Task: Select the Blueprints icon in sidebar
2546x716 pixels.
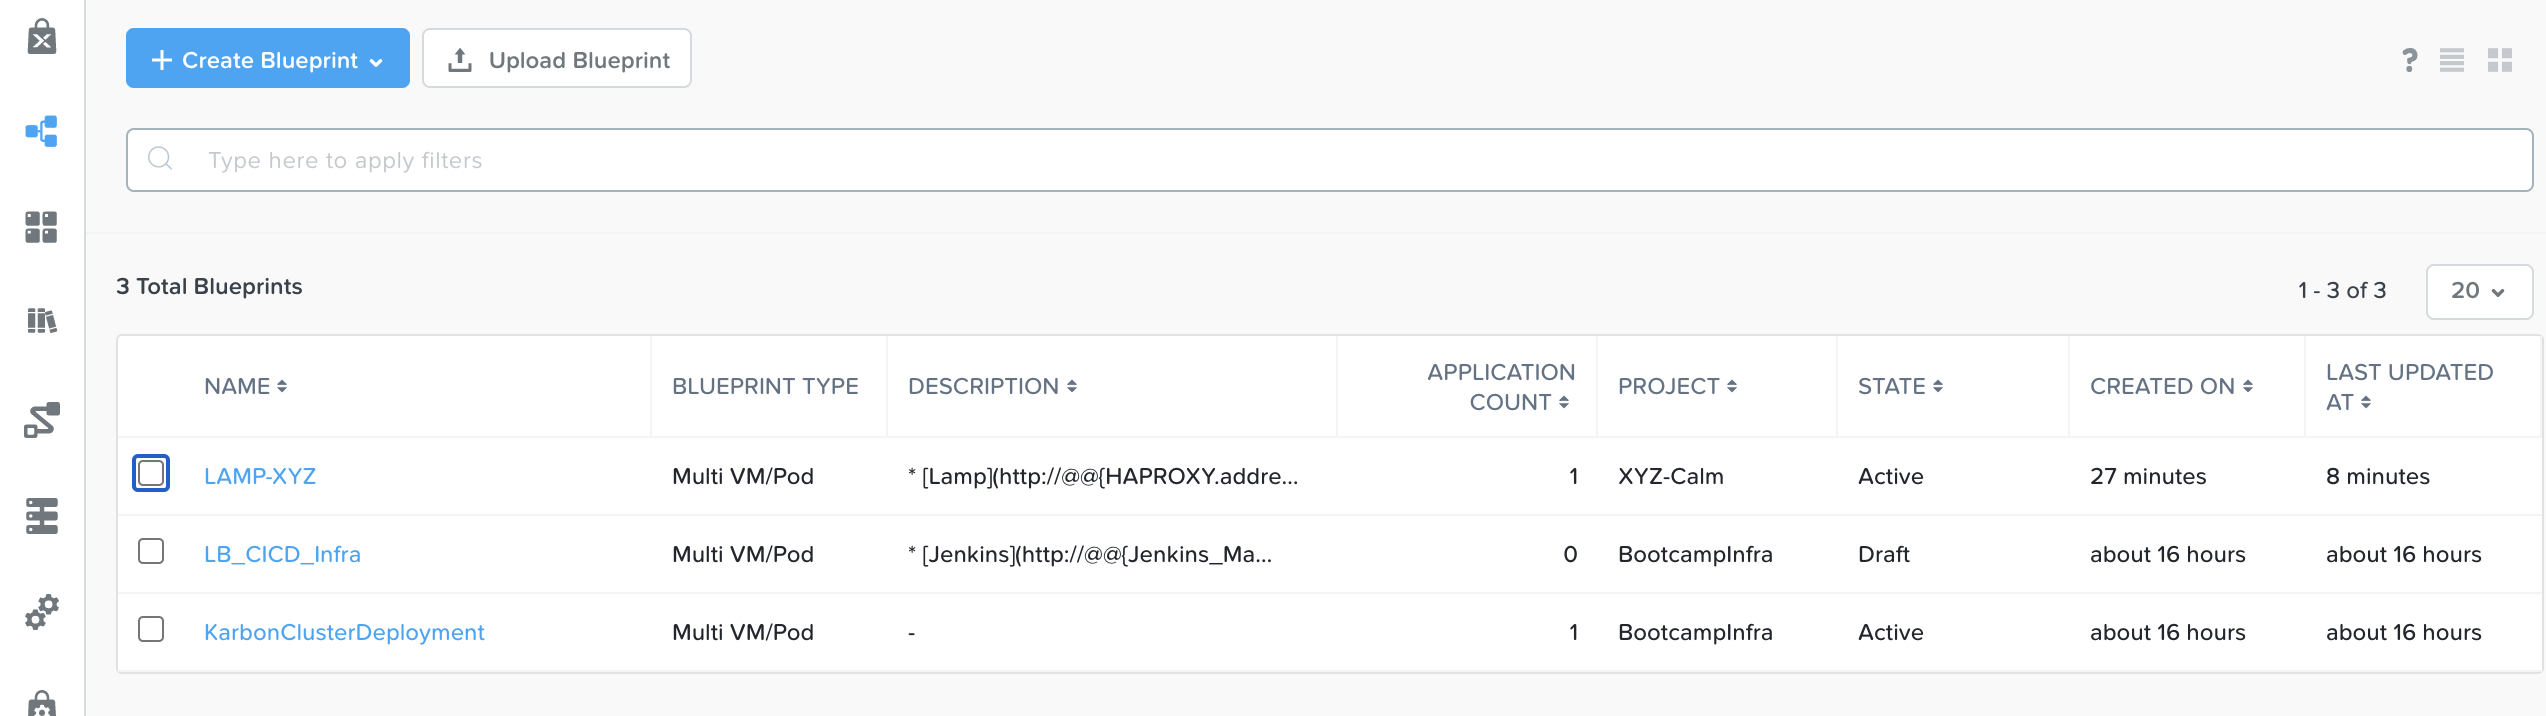Action: pyautogui.click(x=41, y=131)
